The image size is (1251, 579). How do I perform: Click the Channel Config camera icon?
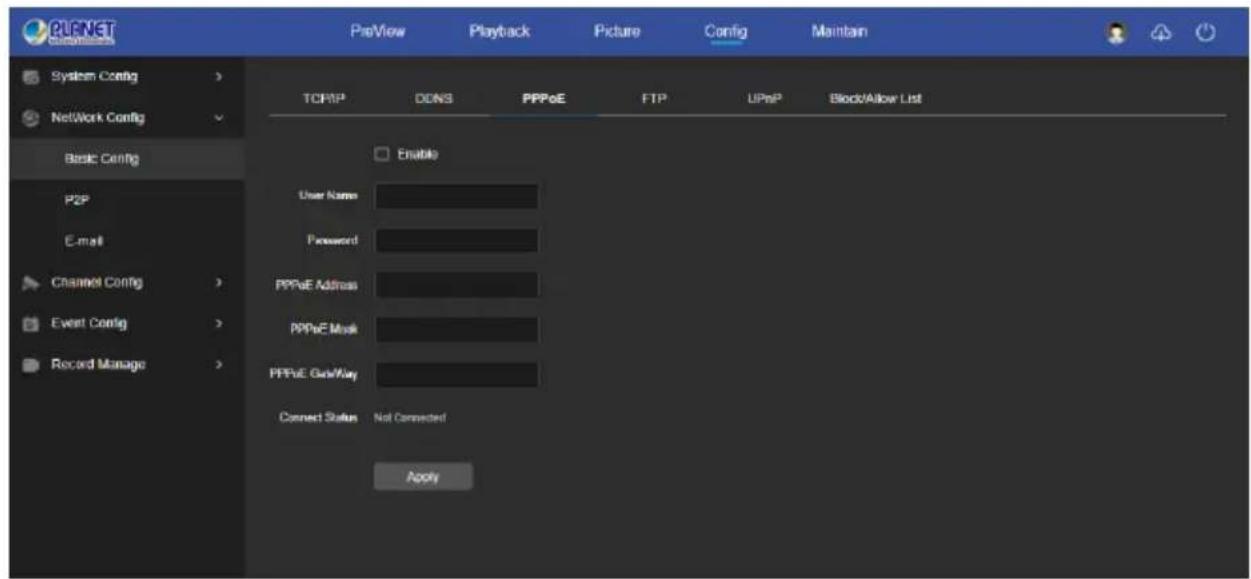pyautogui.click(x=28, y=283)
